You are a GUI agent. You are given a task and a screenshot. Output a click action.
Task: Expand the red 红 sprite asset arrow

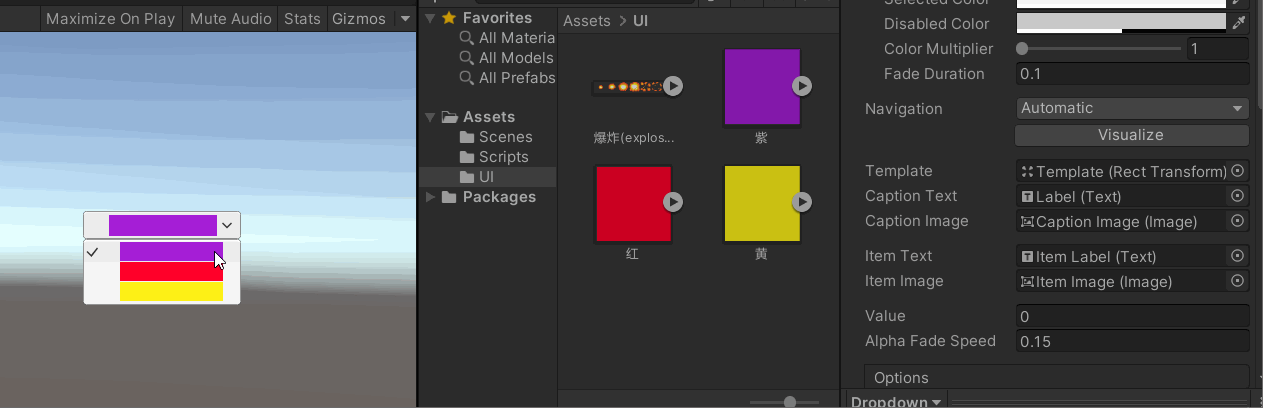(674, 202)
